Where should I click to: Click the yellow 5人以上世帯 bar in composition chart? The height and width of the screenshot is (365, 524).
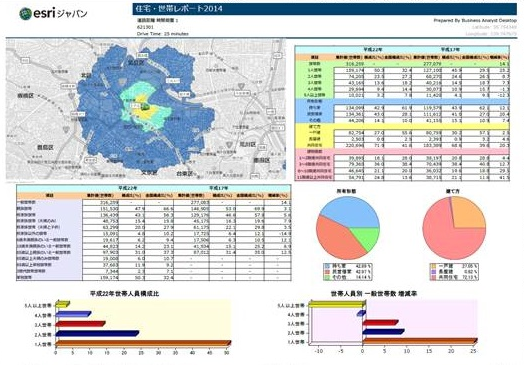[x=62, y=304]
